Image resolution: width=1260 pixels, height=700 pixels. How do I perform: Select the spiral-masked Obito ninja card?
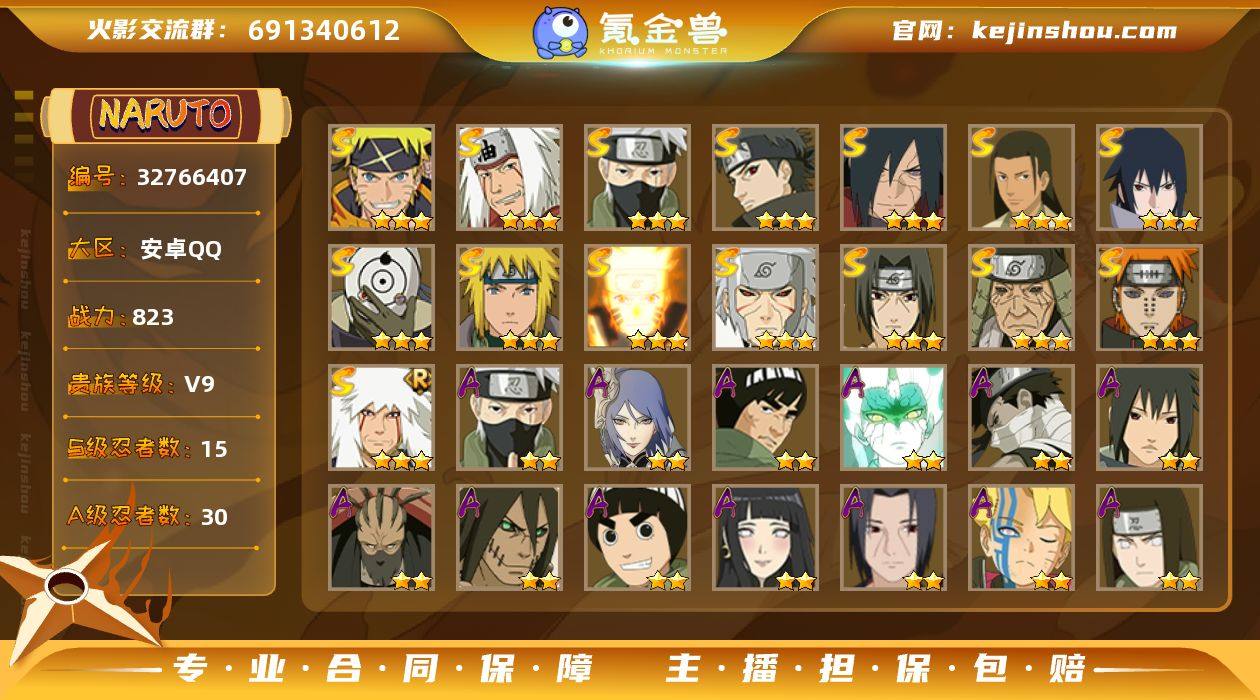click(381, 298)
